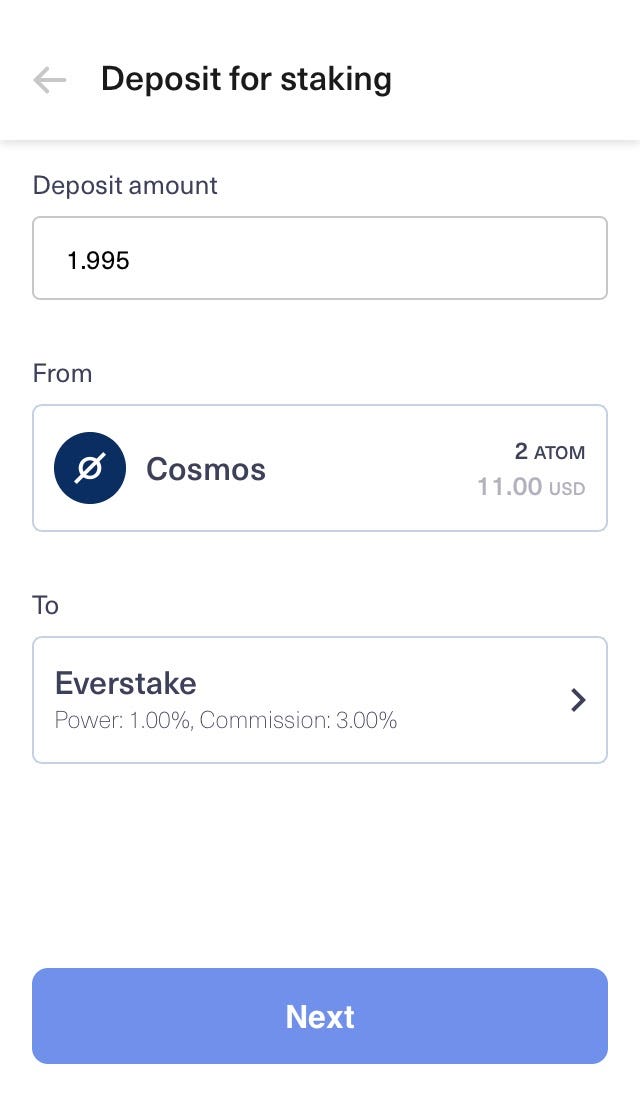Tap the Cosmos ATOM logo icon
Image resolution: width=640 pixels, height=1096 pixels.
pos(90,468)
